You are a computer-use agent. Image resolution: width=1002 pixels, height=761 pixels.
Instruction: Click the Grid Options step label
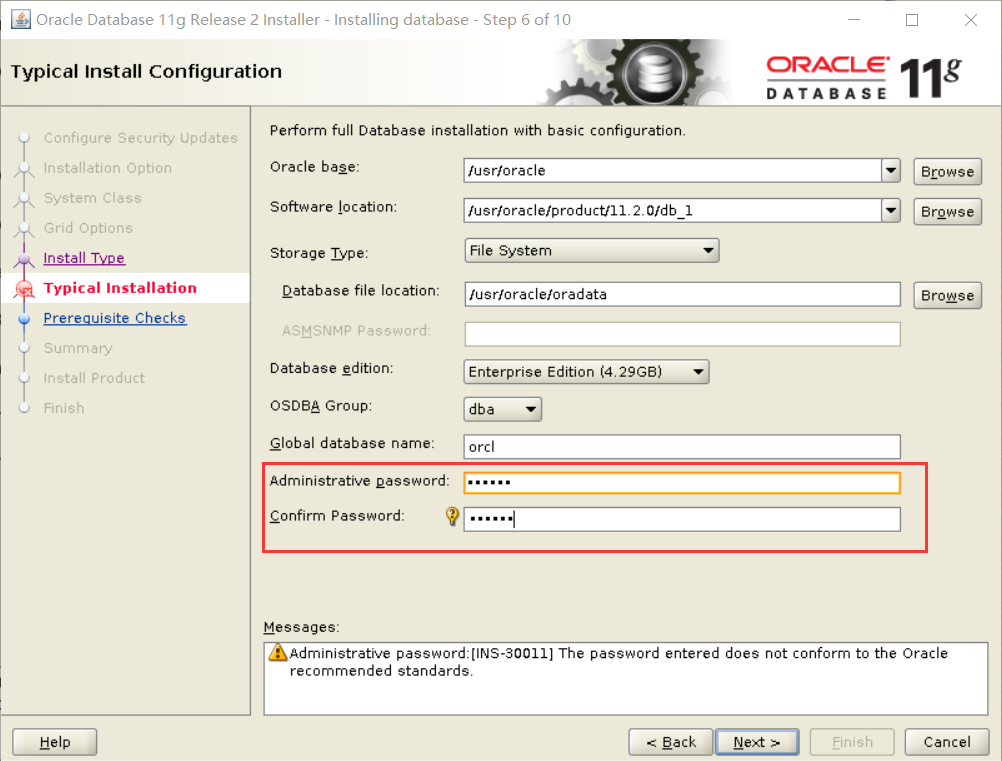88,228
